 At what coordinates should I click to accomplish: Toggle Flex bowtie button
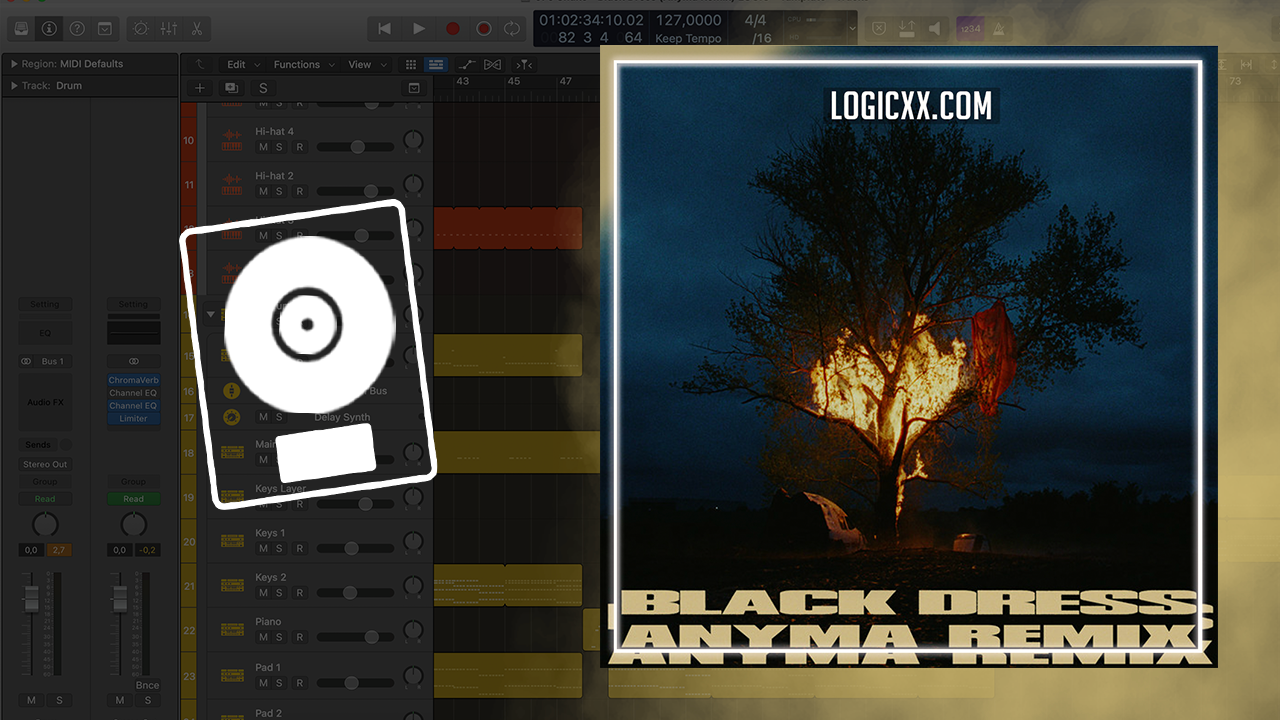click(492, 65)
